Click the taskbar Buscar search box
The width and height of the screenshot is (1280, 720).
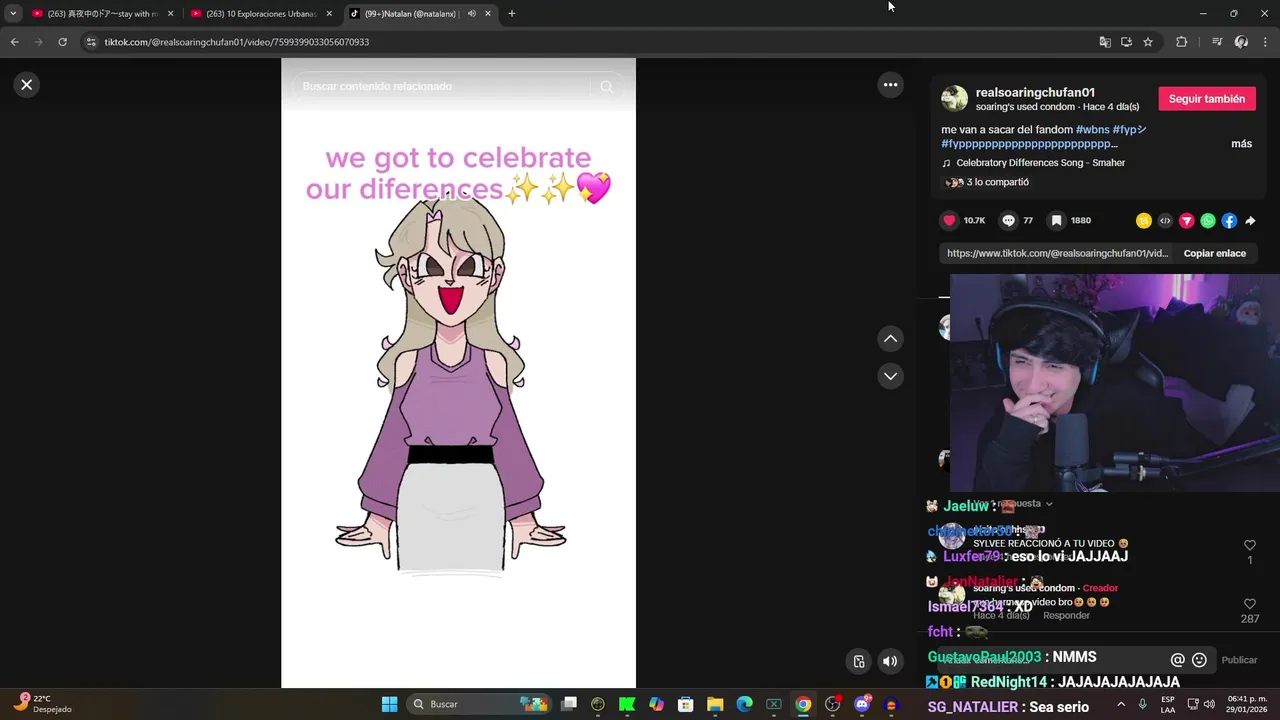(x=480, y=704)
